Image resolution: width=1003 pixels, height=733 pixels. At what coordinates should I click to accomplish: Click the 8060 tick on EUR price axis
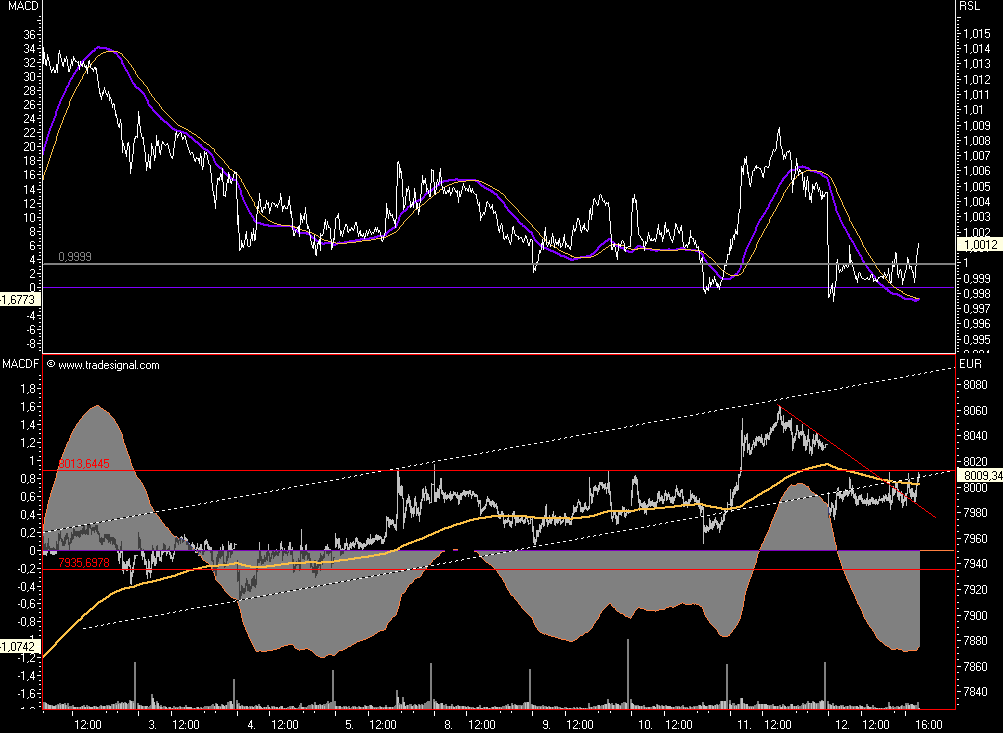(x=973, y=411)
